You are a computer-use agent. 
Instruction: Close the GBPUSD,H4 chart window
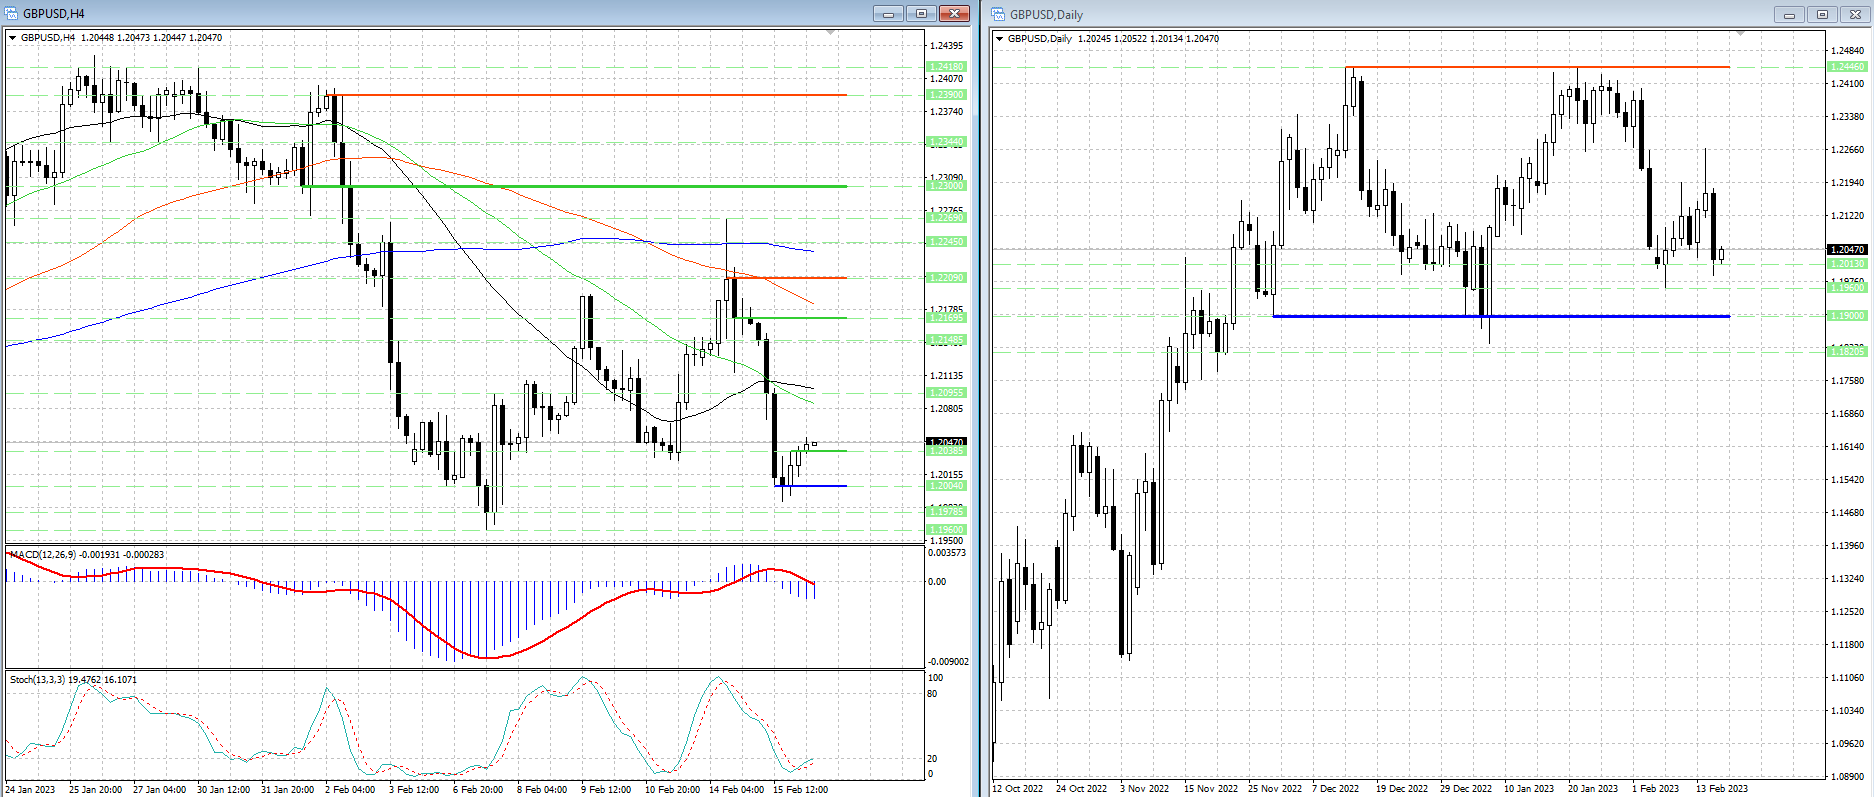(x=954, y=14)
